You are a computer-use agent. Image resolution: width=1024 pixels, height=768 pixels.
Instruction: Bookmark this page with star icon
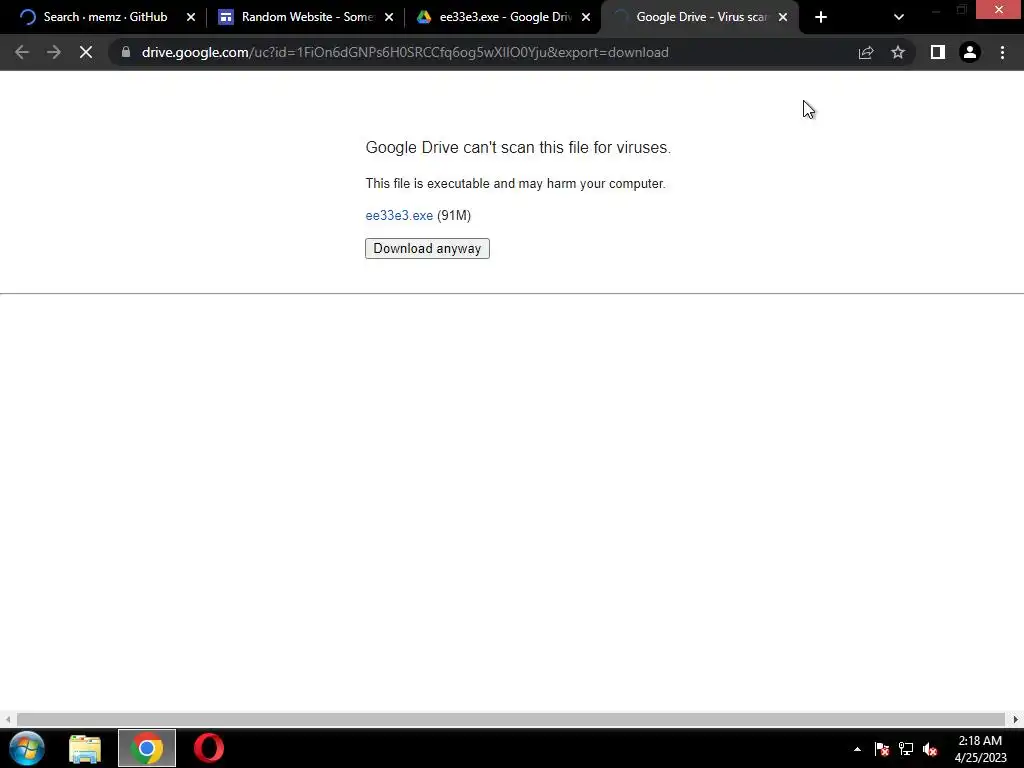coord(898,52)
